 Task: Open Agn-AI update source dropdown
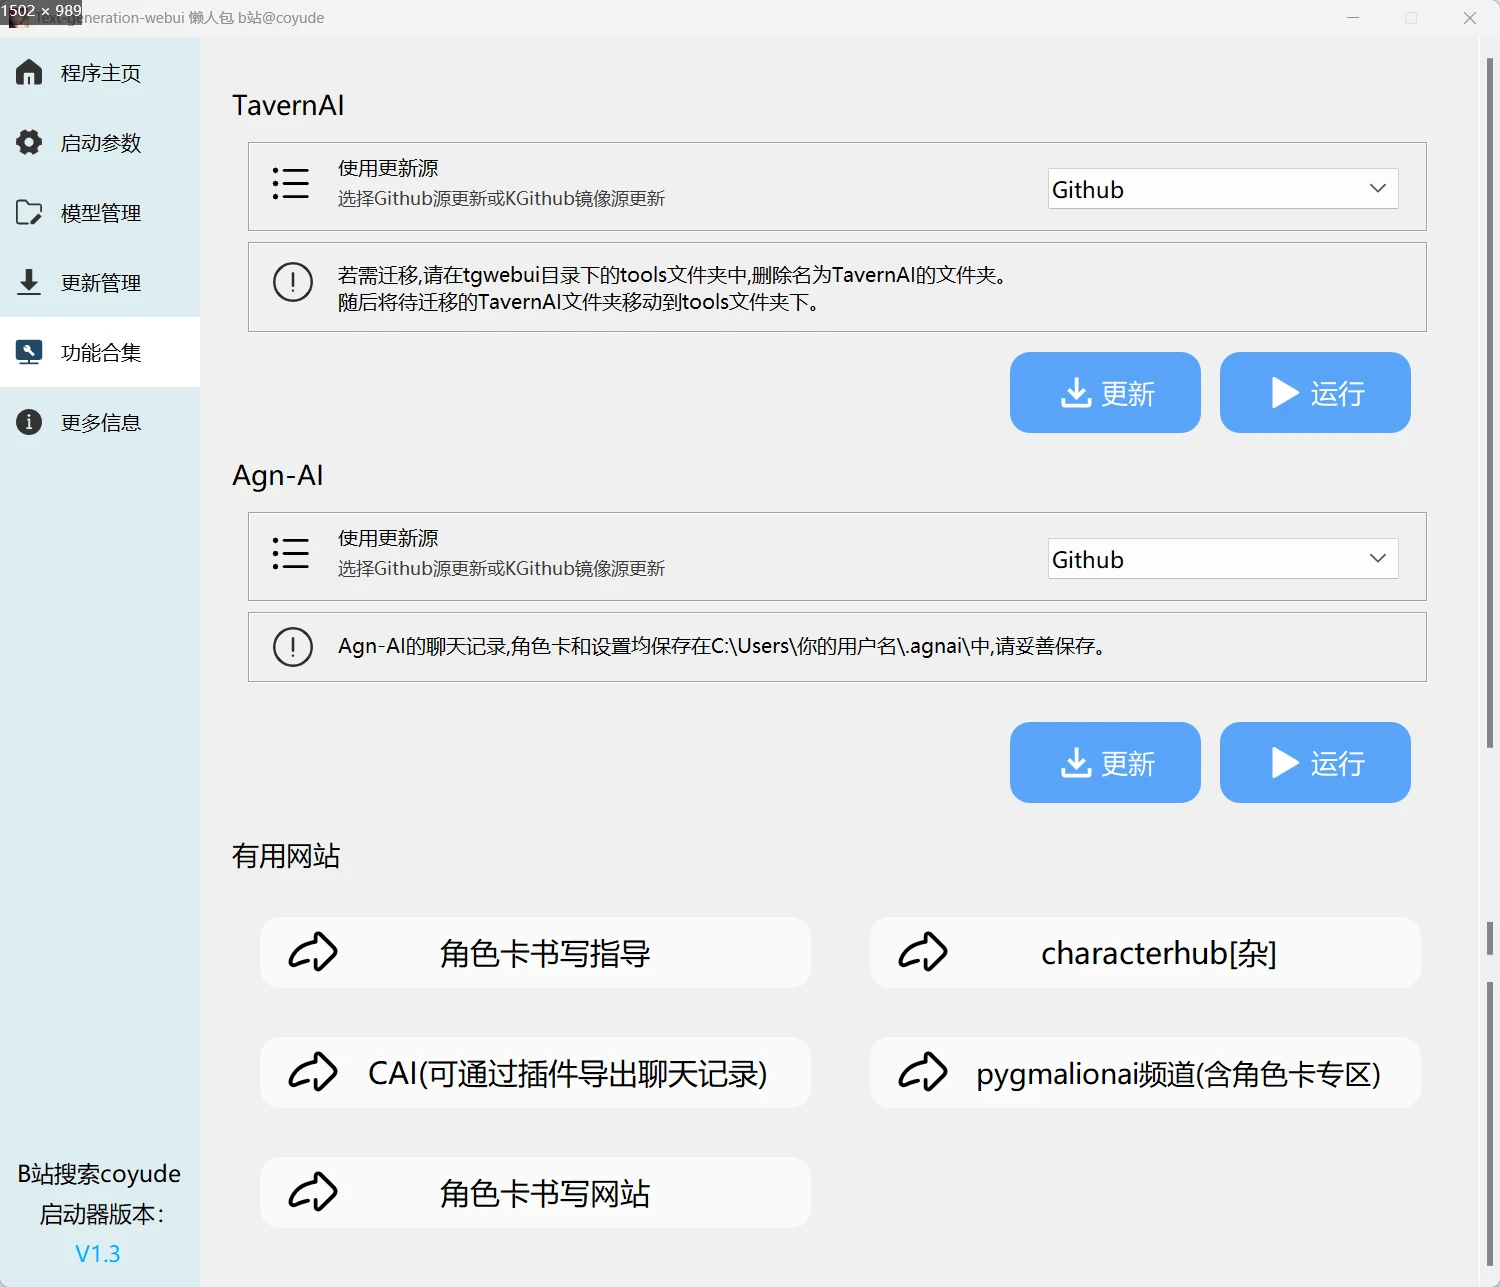(1223, 559)
